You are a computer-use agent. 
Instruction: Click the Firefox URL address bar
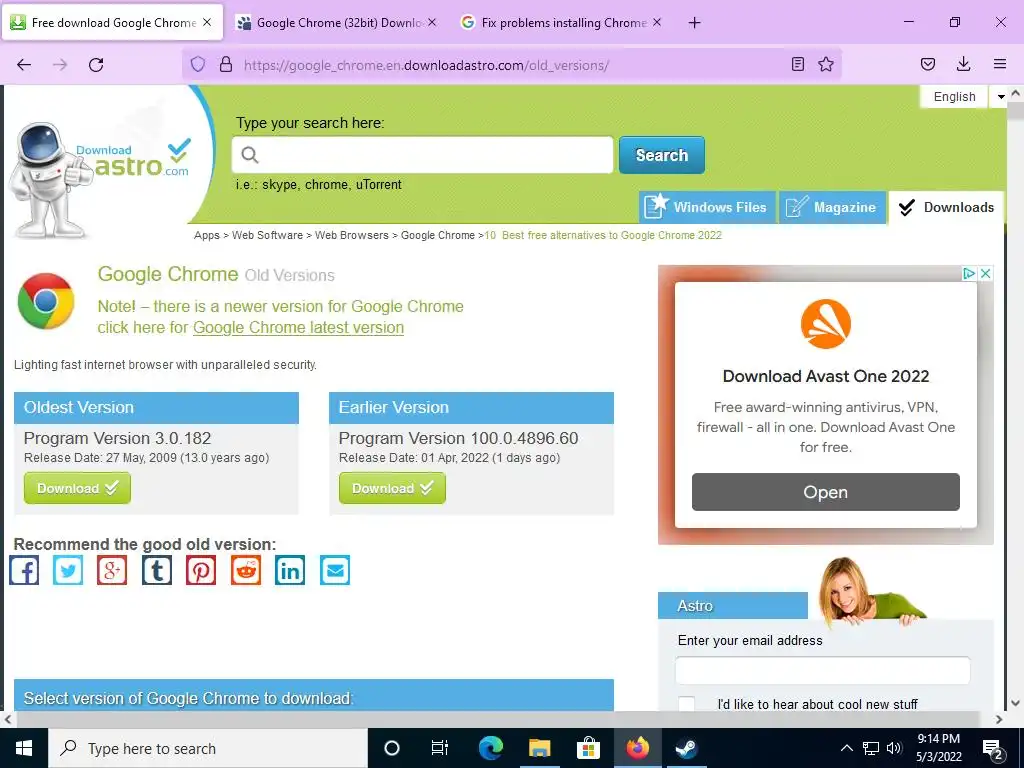point(512,65)
